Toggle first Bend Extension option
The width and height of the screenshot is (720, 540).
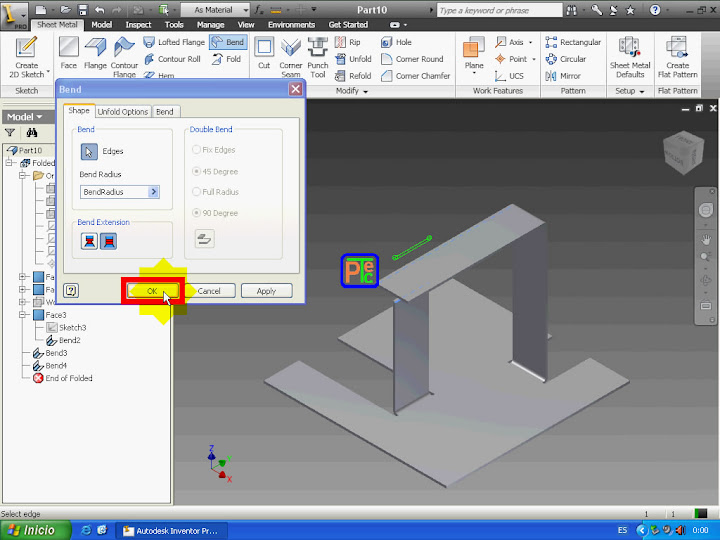[x=90, y=241]
